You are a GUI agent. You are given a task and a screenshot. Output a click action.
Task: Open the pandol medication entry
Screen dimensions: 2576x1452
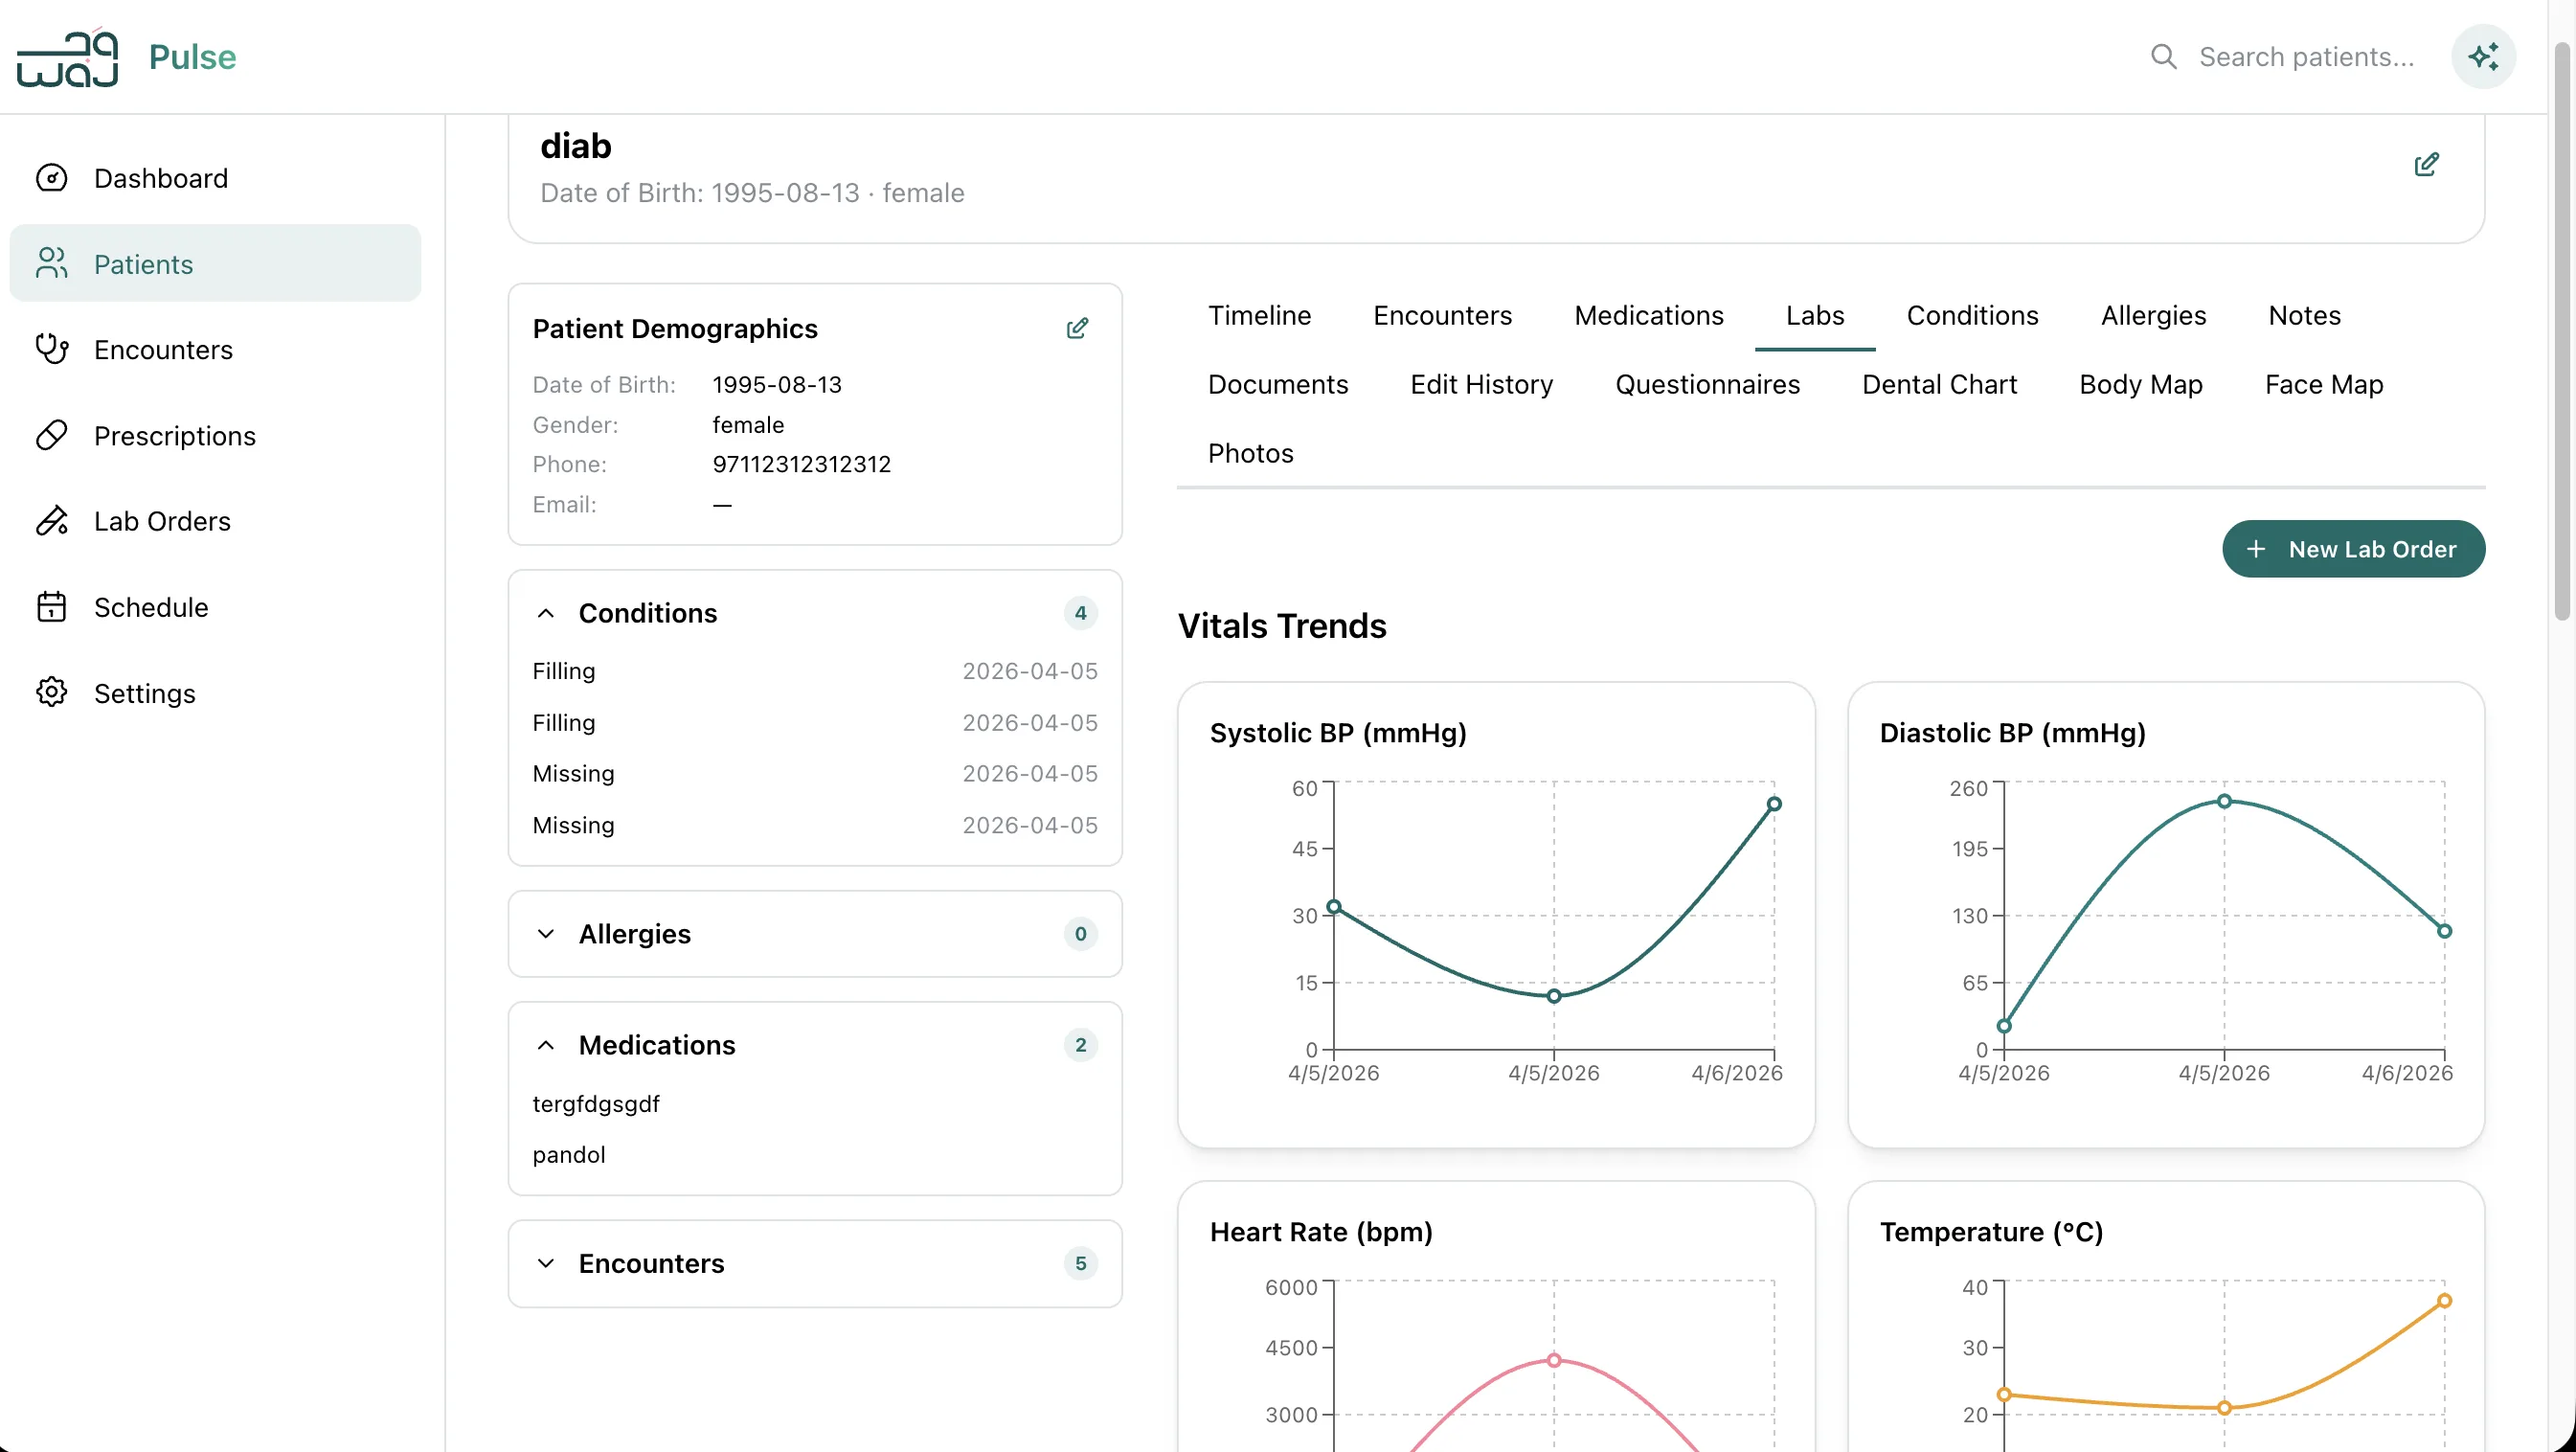point(568,1155)
